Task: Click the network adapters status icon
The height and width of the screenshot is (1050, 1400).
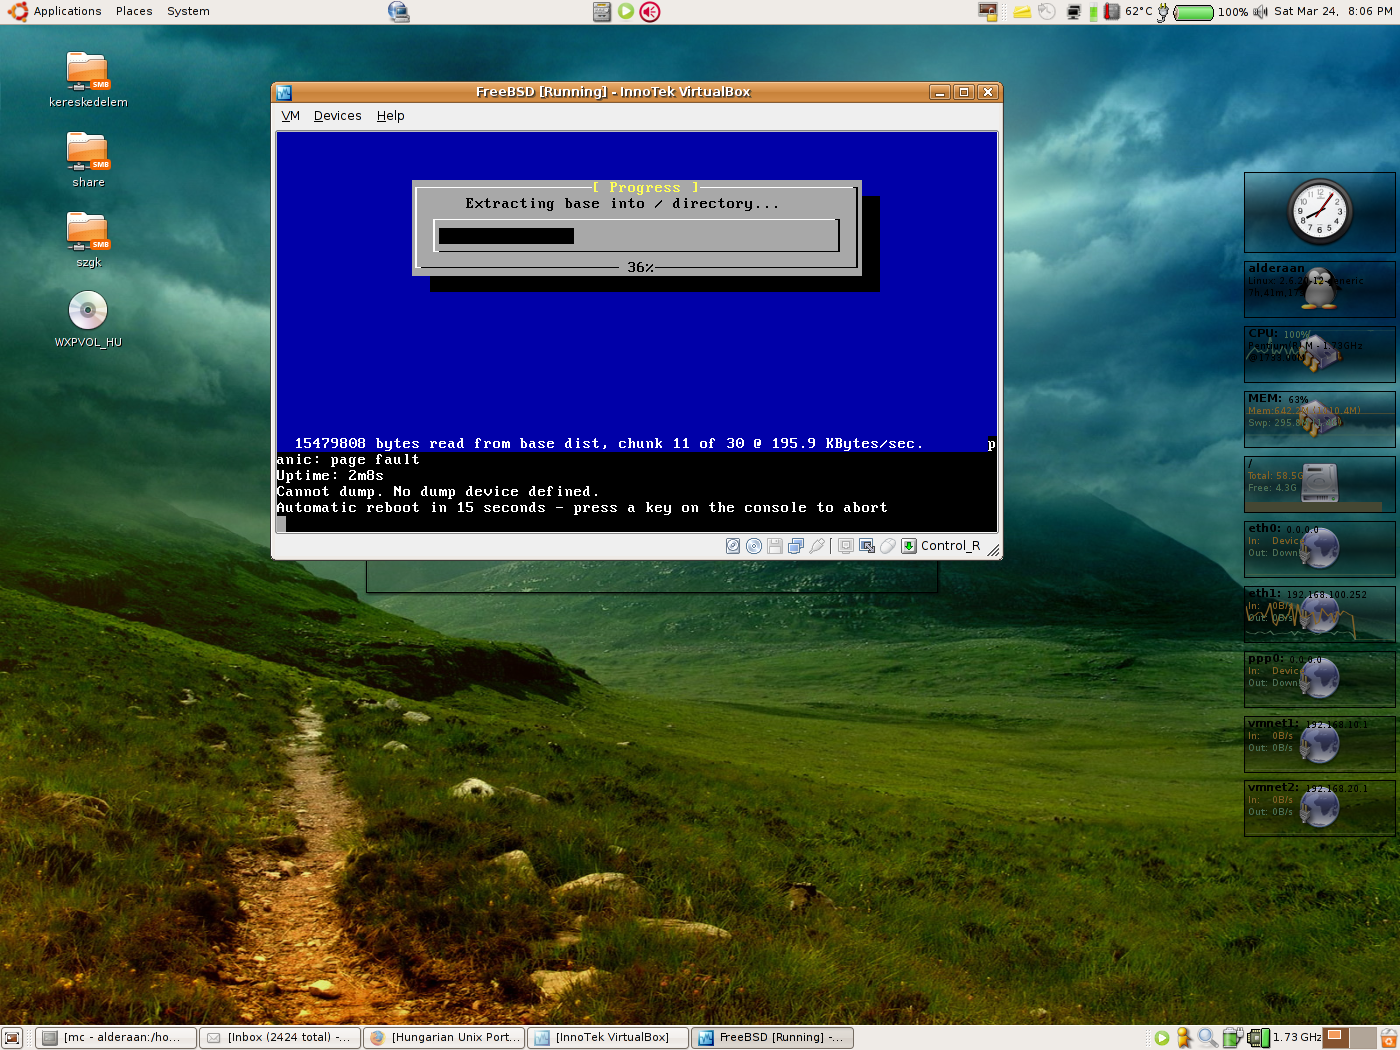Action: point(796,546)
